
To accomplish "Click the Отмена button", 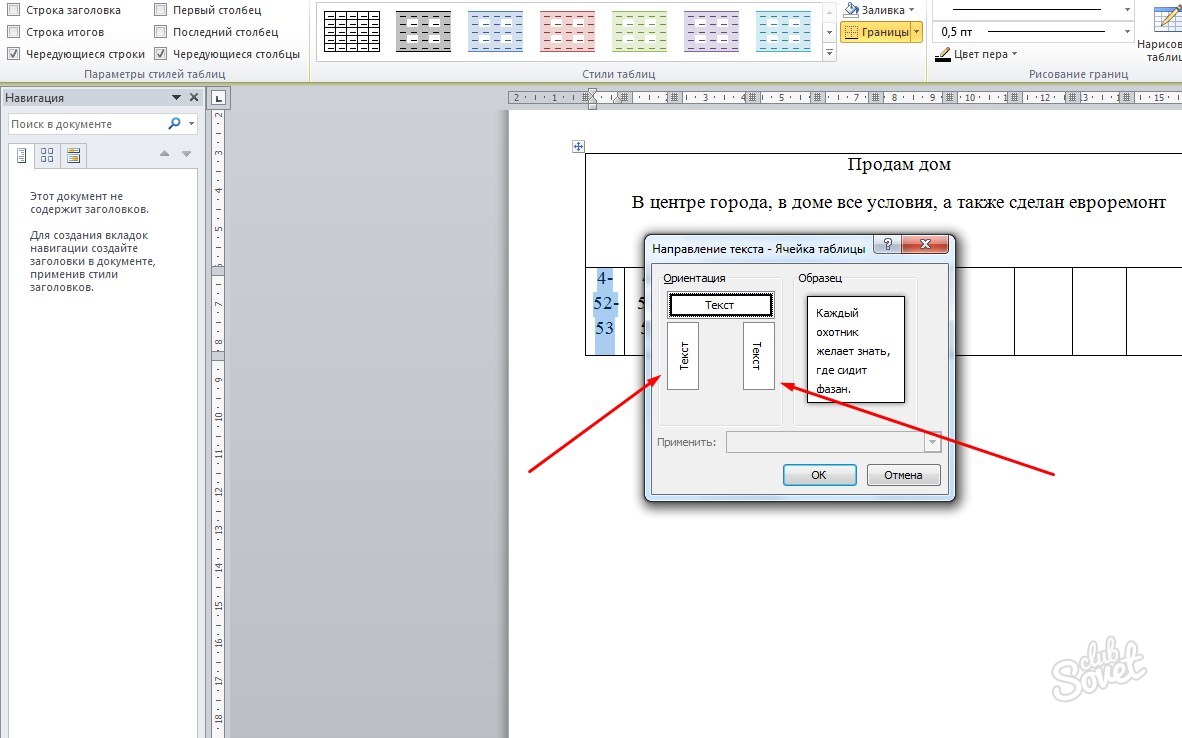I will point(903,475).
